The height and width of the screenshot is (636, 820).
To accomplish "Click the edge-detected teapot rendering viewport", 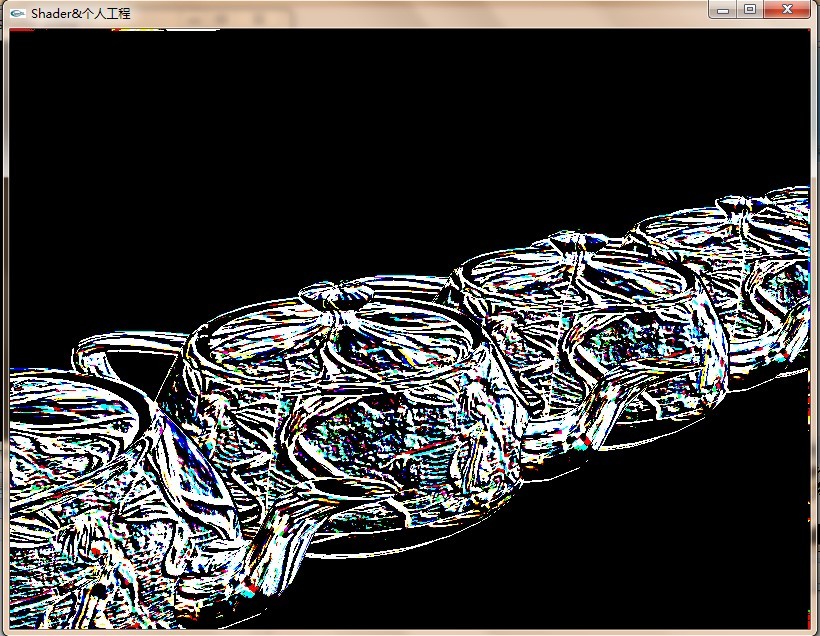I will [409, 329].
